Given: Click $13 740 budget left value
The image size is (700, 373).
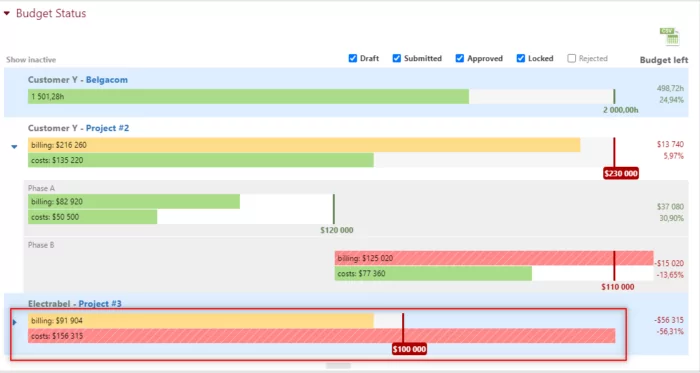Looking at the screenshot, I should pyautogui.click(x=670, y=144).
